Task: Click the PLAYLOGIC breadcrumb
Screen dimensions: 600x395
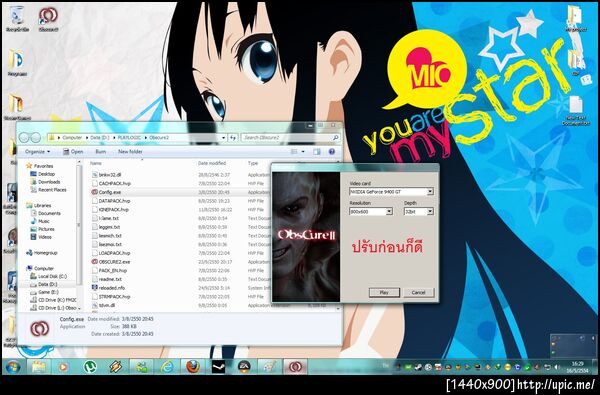Action: click(x=129, y=137)
